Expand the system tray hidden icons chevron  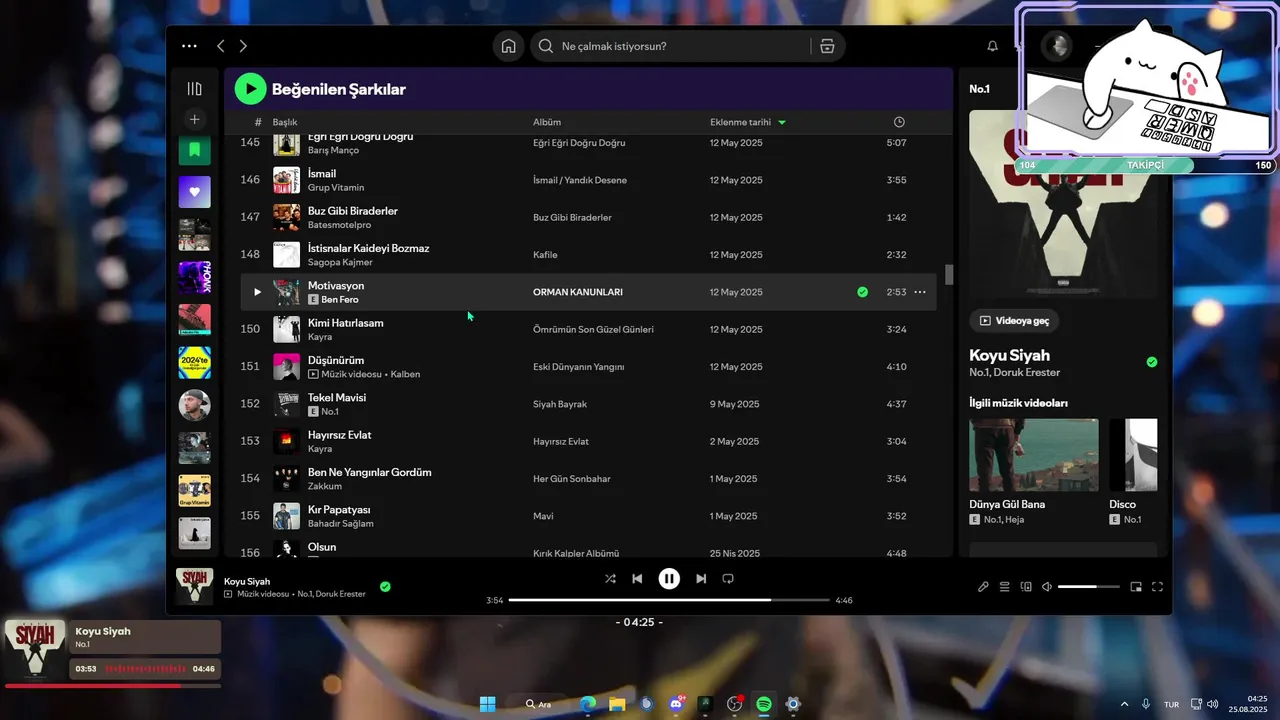coord(1124,704)
